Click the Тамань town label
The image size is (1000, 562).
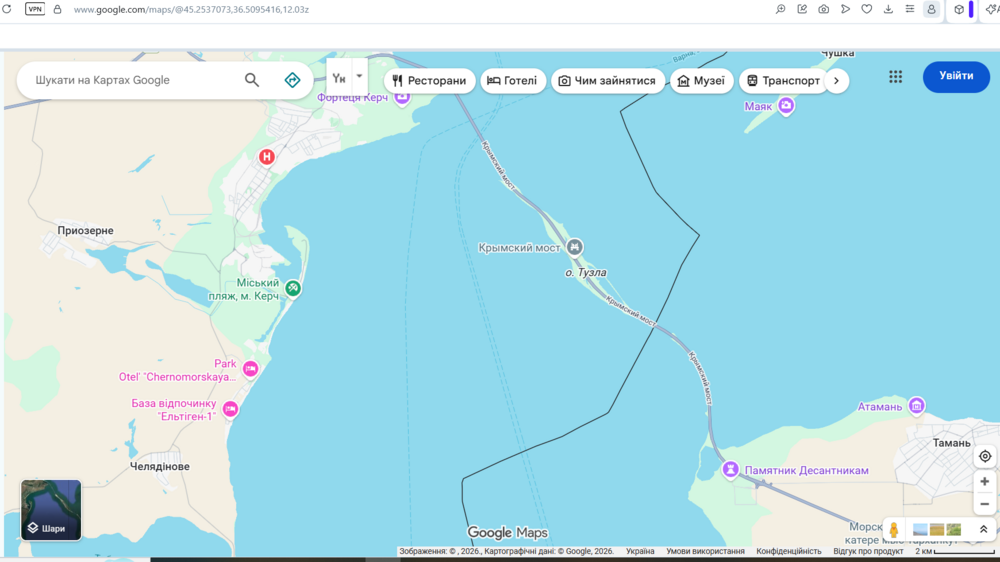(x=952, y=443)
